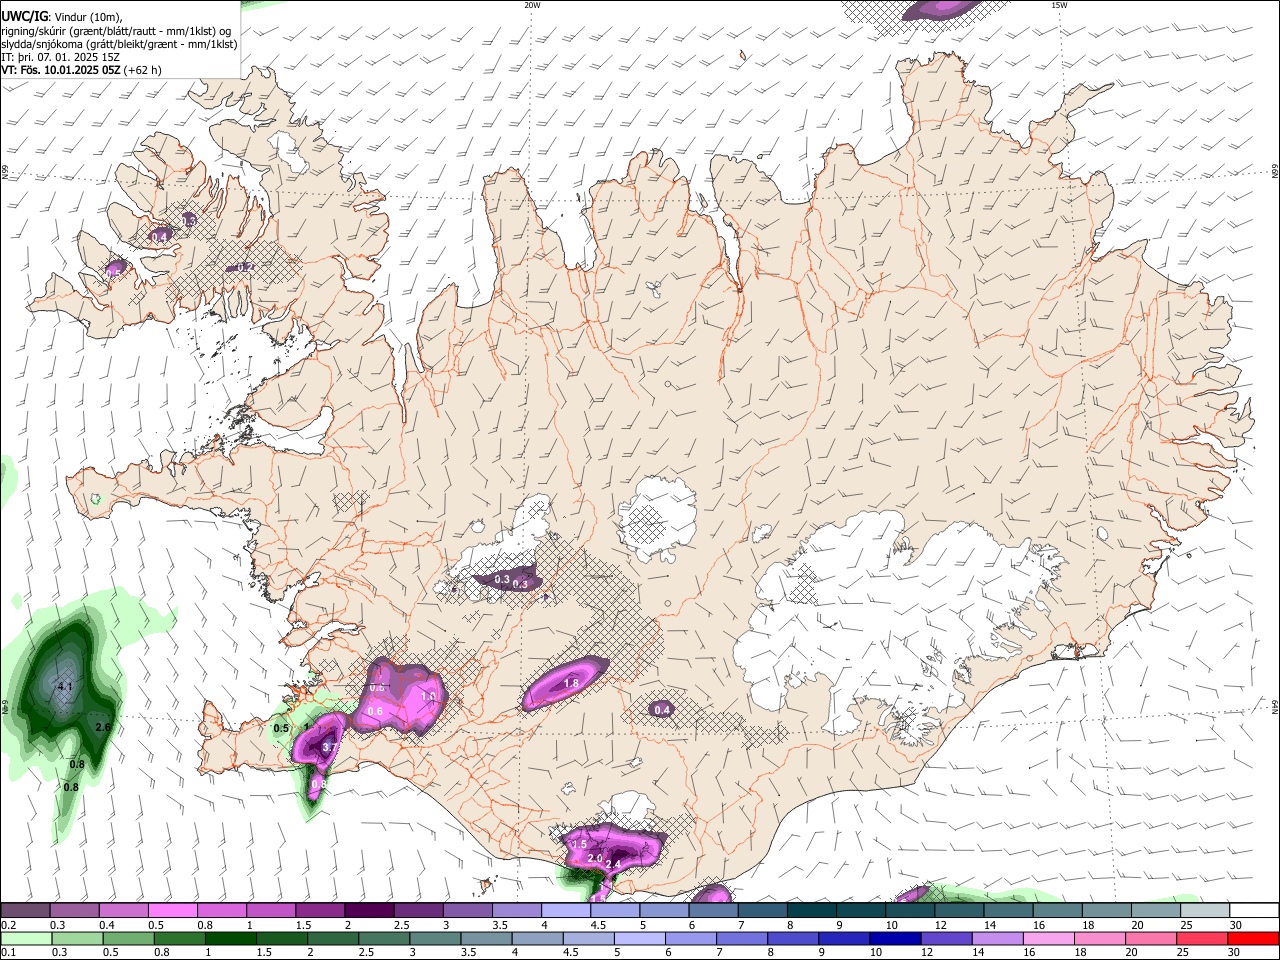Image resolution: width=1280 pixels, height=960 pixels.
Task: Click the '15W' longitude label
Action: 1059,5
